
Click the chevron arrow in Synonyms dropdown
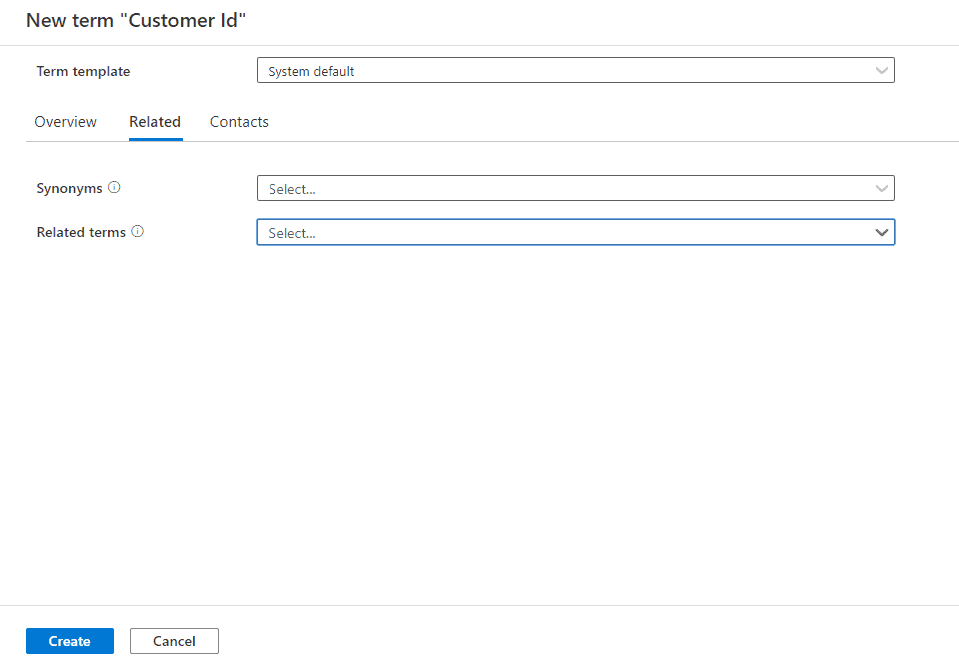pos(881,188)
